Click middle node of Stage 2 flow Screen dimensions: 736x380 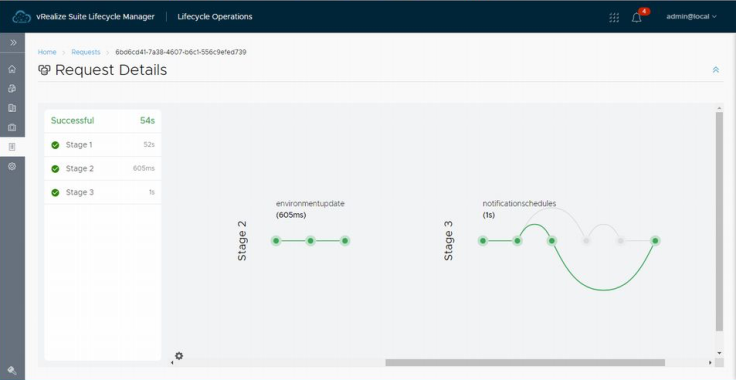(310, 241)
